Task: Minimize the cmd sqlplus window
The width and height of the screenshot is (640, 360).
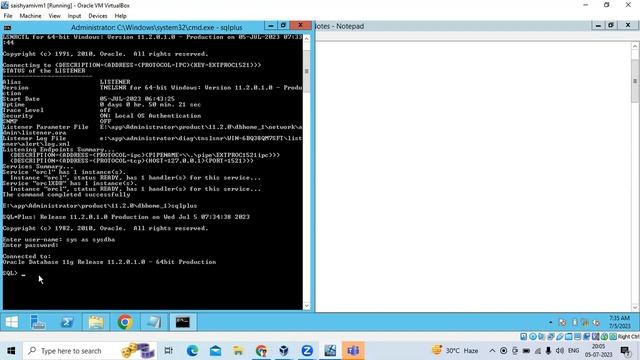Action: 270,25
